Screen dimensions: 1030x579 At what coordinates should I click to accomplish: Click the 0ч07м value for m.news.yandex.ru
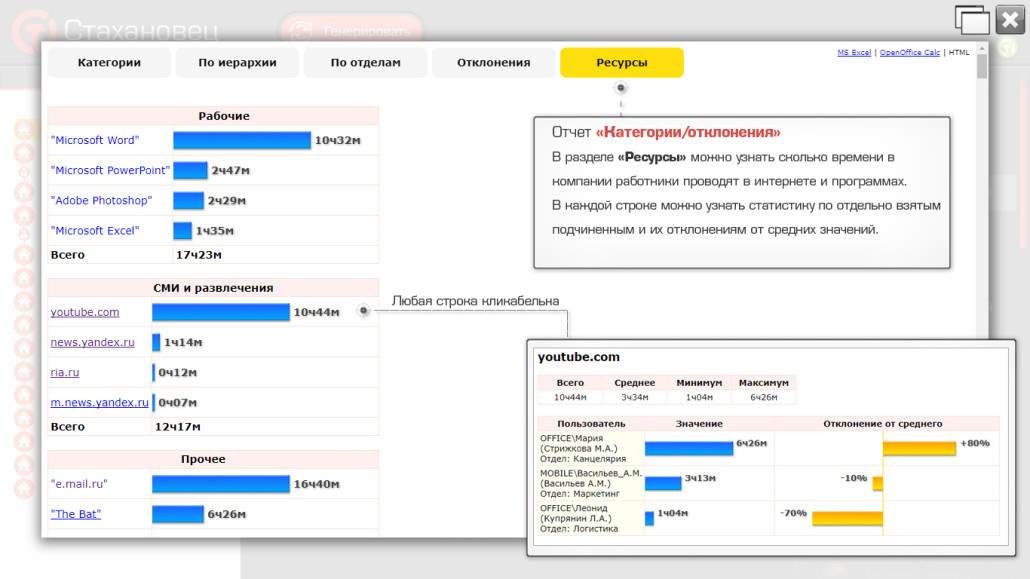(x=177, y=403)
